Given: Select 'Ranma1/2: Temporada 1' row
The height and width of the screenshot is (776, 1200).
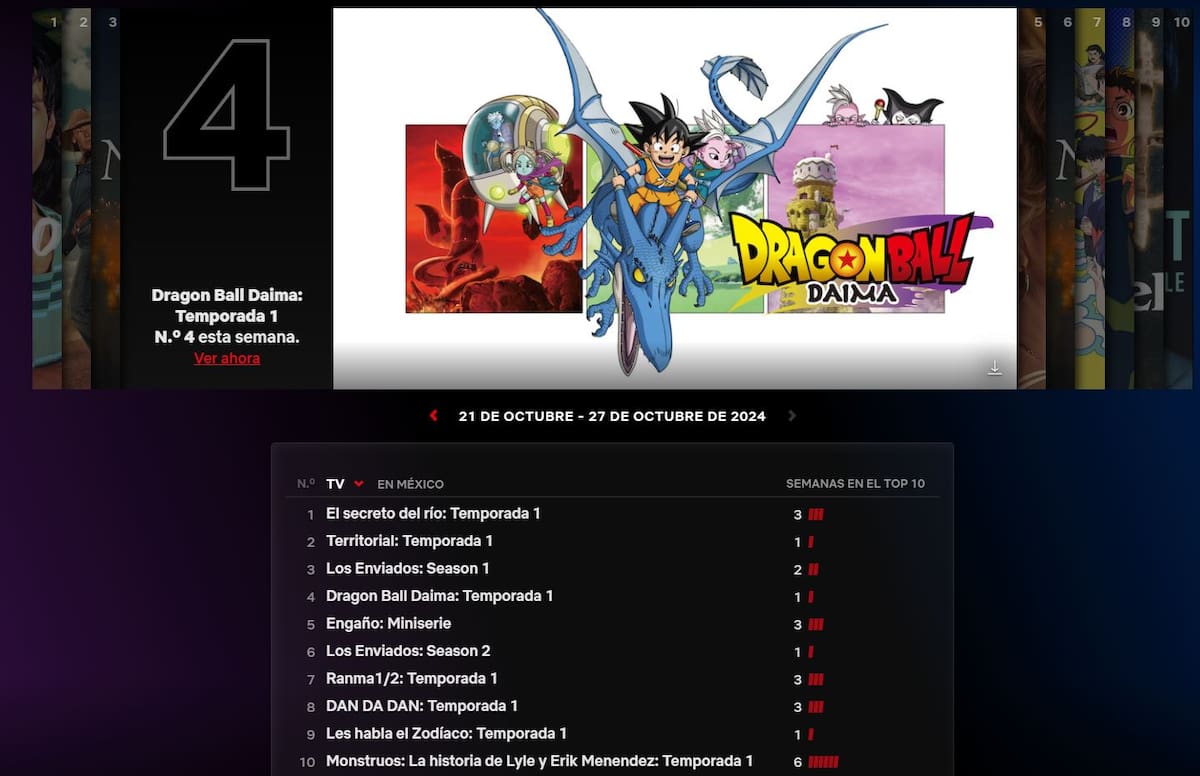Looking at the screenshot, I should [612, 679].
